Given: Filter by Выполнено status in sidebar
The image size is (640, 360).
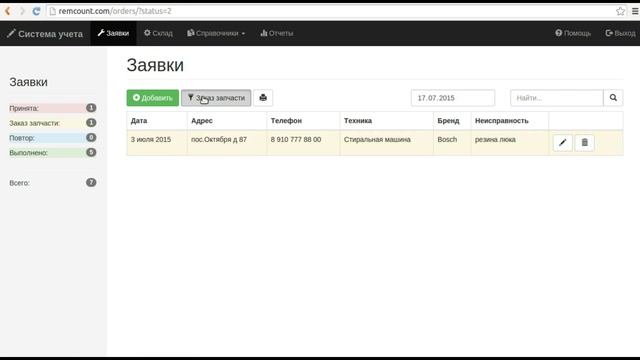Looking at the screenshot, I should click(52, 153).
